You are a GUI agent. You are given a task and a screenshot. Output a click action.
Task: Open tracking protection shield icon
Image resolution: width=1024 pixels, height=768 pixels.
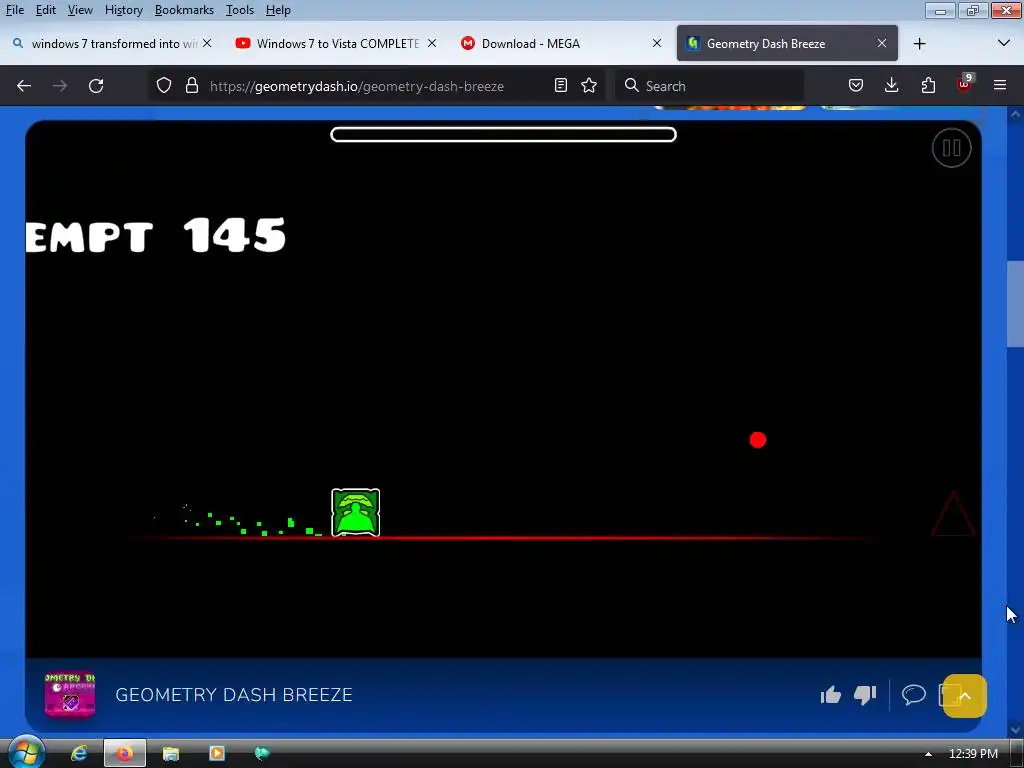pyautogui.click(x=164, y=86)
